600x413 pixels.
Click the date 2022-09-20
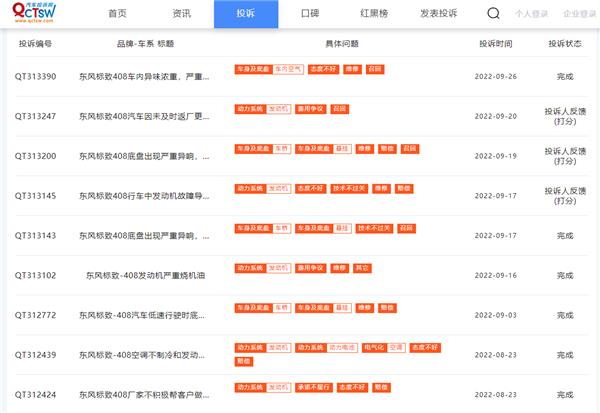[x=496, y=116]
